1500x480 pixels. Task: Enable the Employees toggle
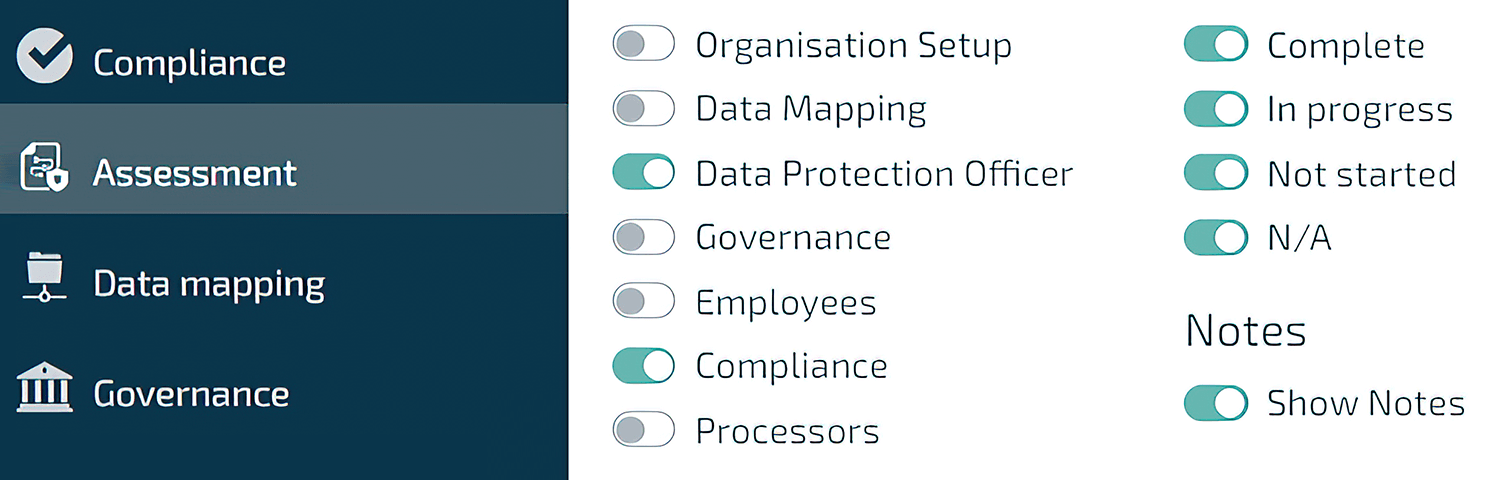(x=644, y=301)
